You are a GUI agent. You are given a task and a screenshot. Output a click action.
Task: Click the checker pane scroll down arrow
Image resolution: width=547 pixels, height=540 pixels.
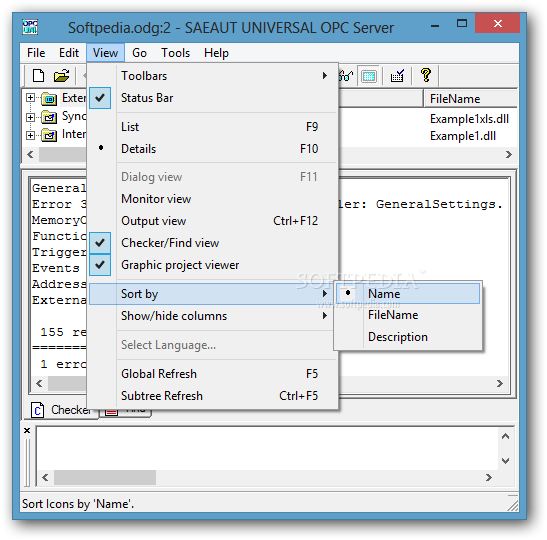click(505, 461)
